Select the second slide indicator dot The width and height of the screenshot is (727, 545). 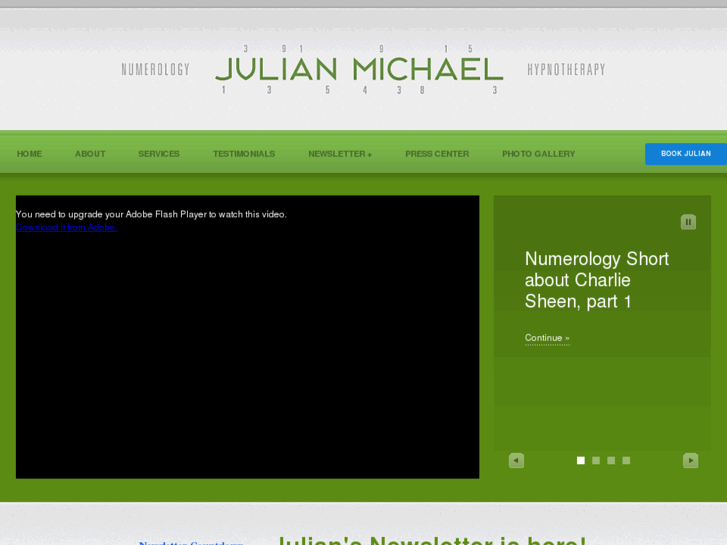pos(596,460)
